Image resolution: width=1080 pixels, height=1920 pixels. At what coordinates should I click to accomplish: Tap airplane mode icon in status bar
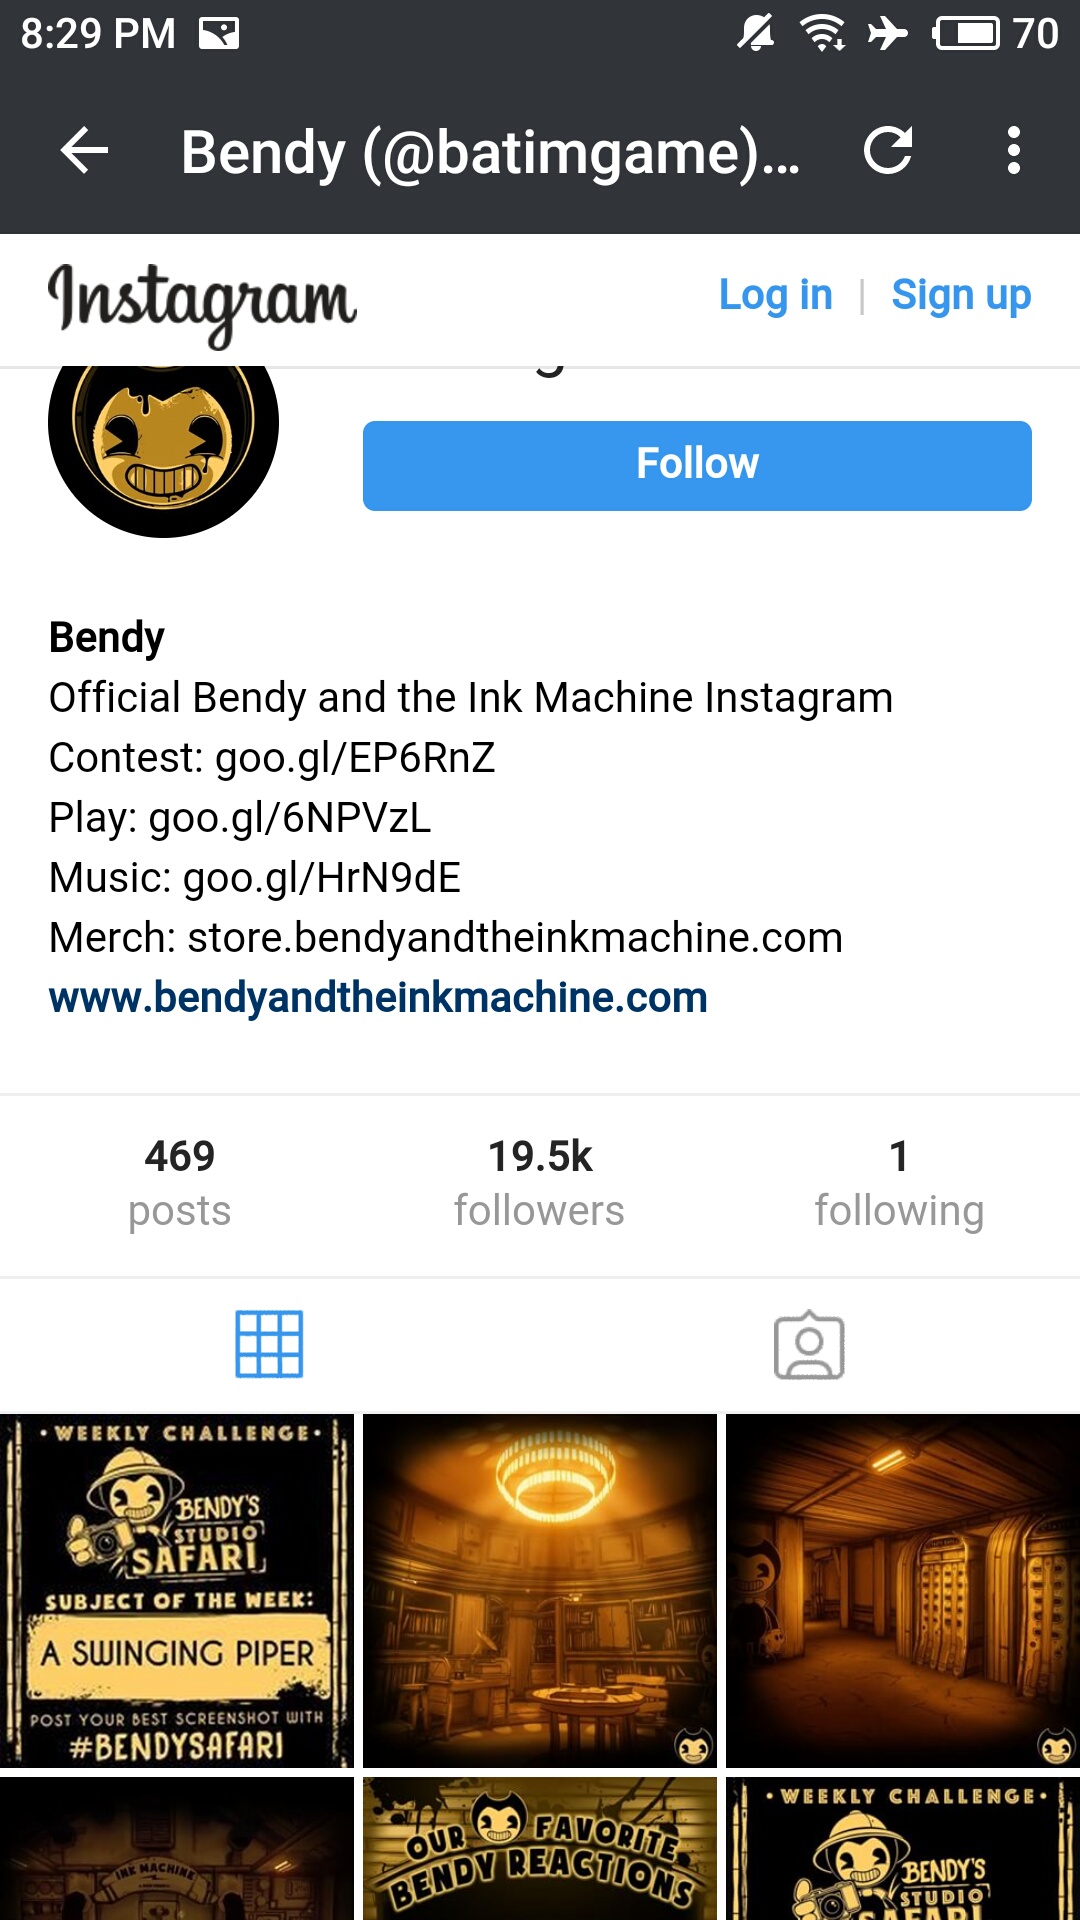pyautogui.click(x=887, y=34)
